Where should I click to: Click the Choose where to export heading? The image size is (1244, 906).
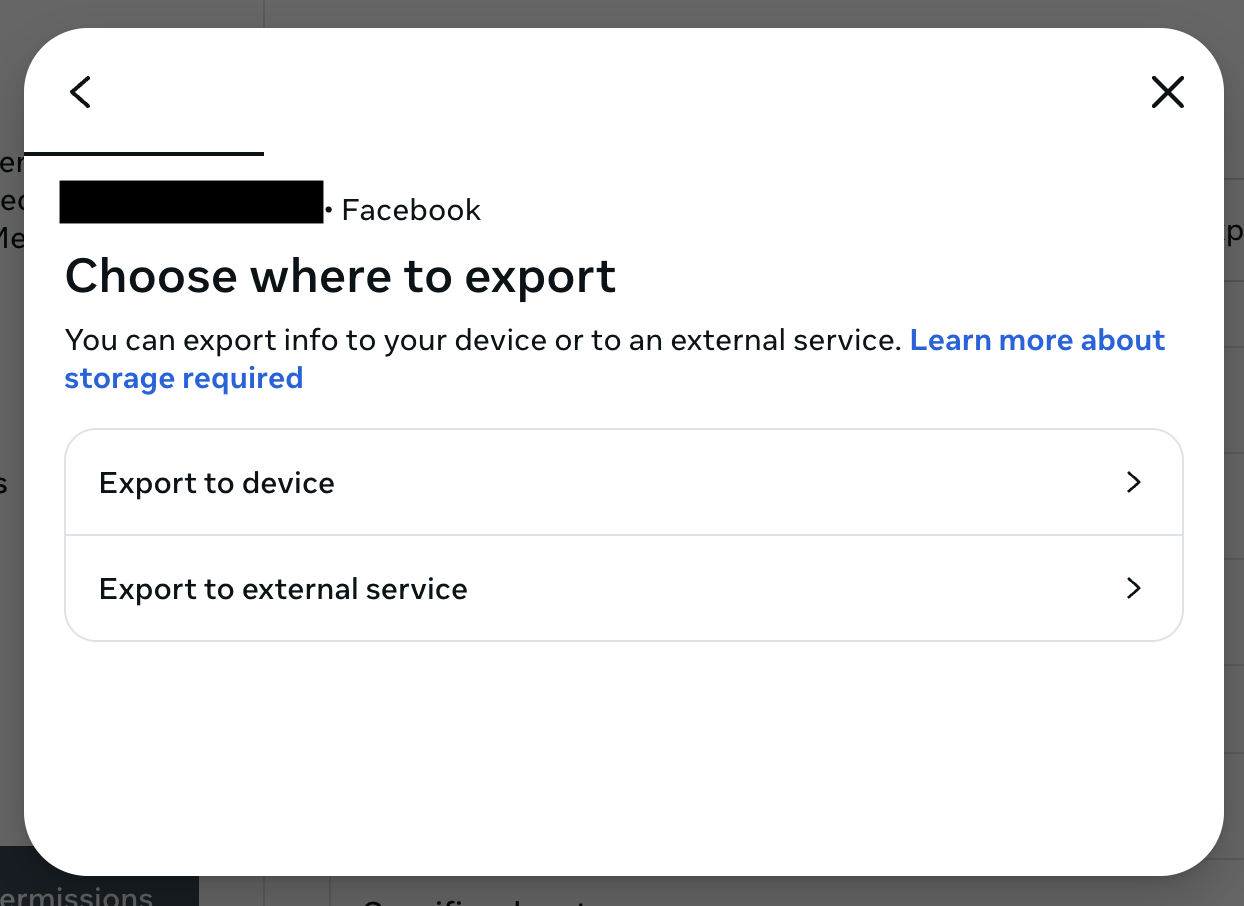click(x=340, y=276)
